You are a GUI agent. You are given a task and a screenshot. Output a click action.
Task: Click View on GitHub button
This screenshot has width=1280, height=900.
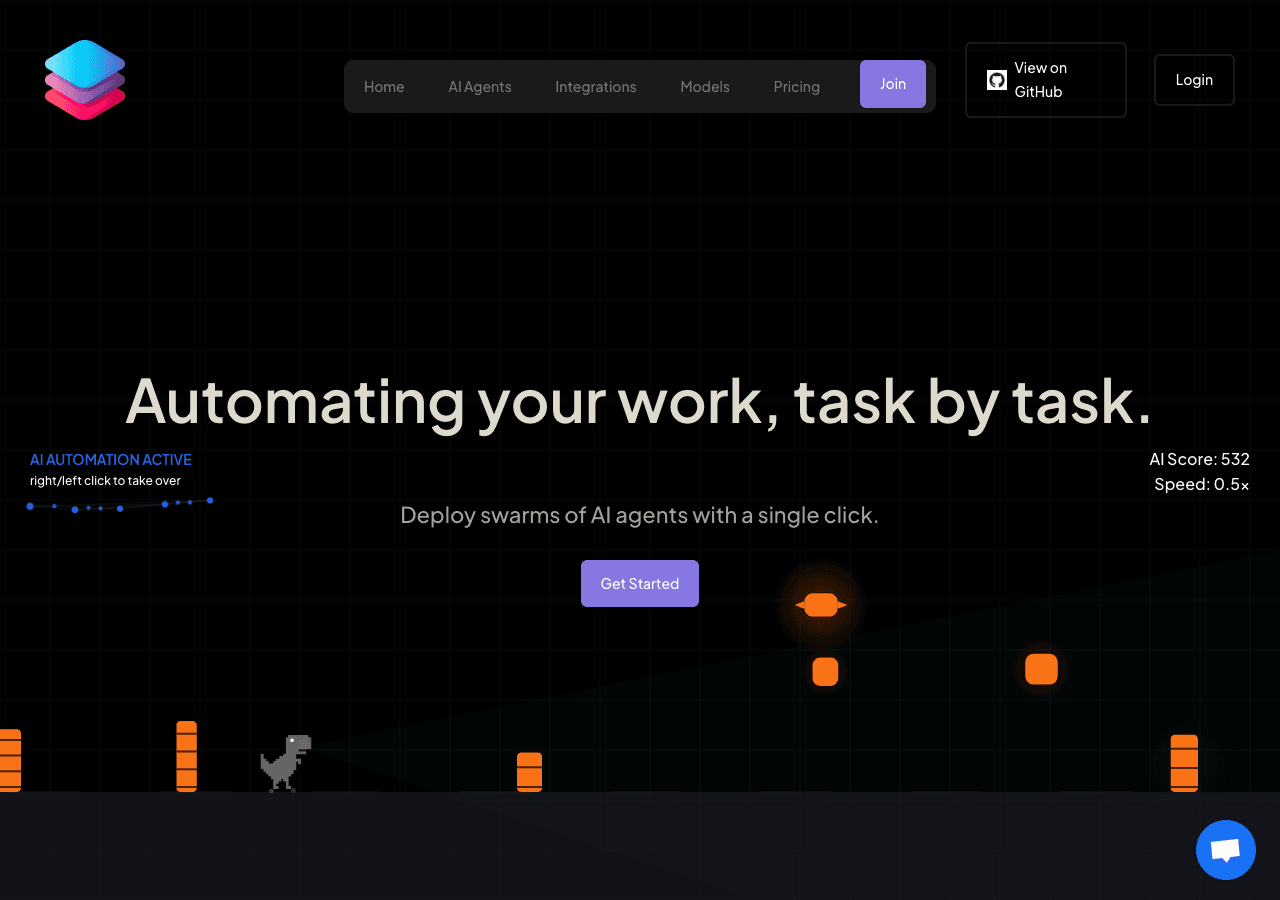click(x=1046, y=80)
